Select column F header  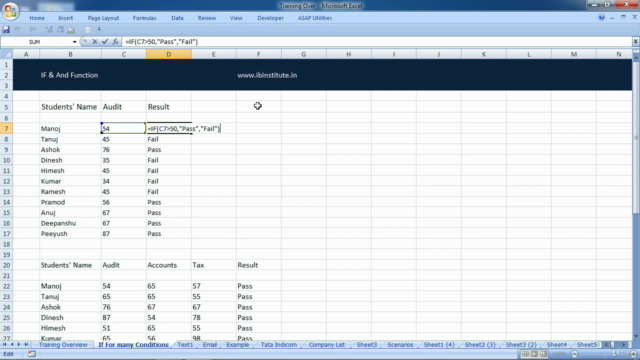(258, 54)
